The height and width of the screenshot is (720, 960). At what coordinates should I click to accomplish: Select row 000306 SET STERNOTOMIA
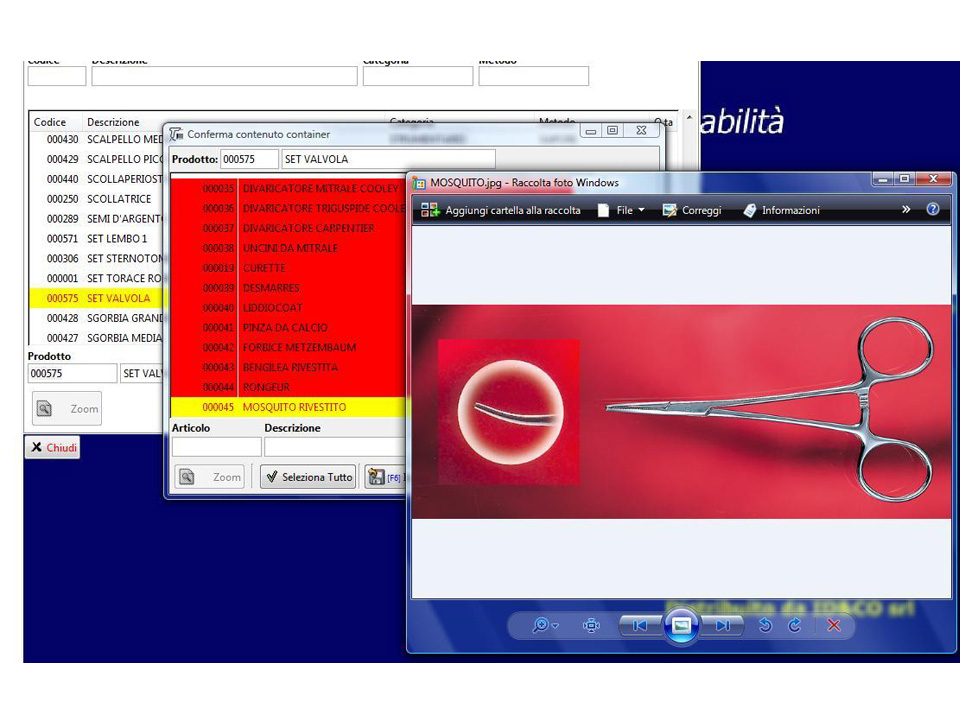pos(96,258)
